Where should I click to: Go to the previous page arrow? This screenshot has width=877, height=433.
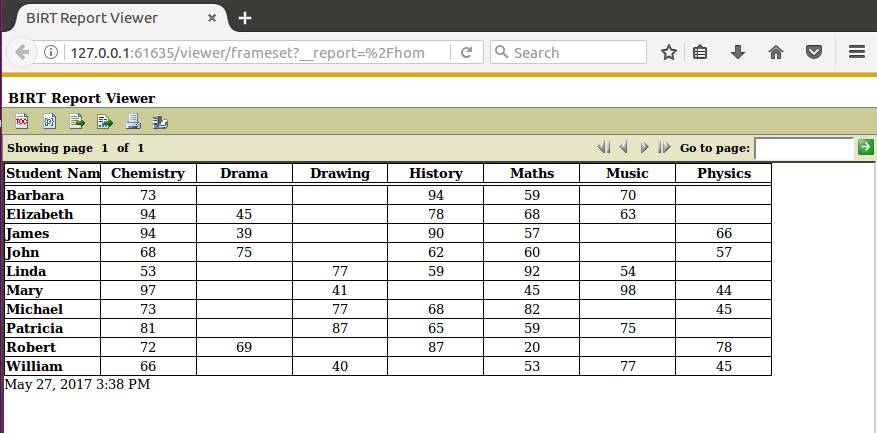pos(623,148)
